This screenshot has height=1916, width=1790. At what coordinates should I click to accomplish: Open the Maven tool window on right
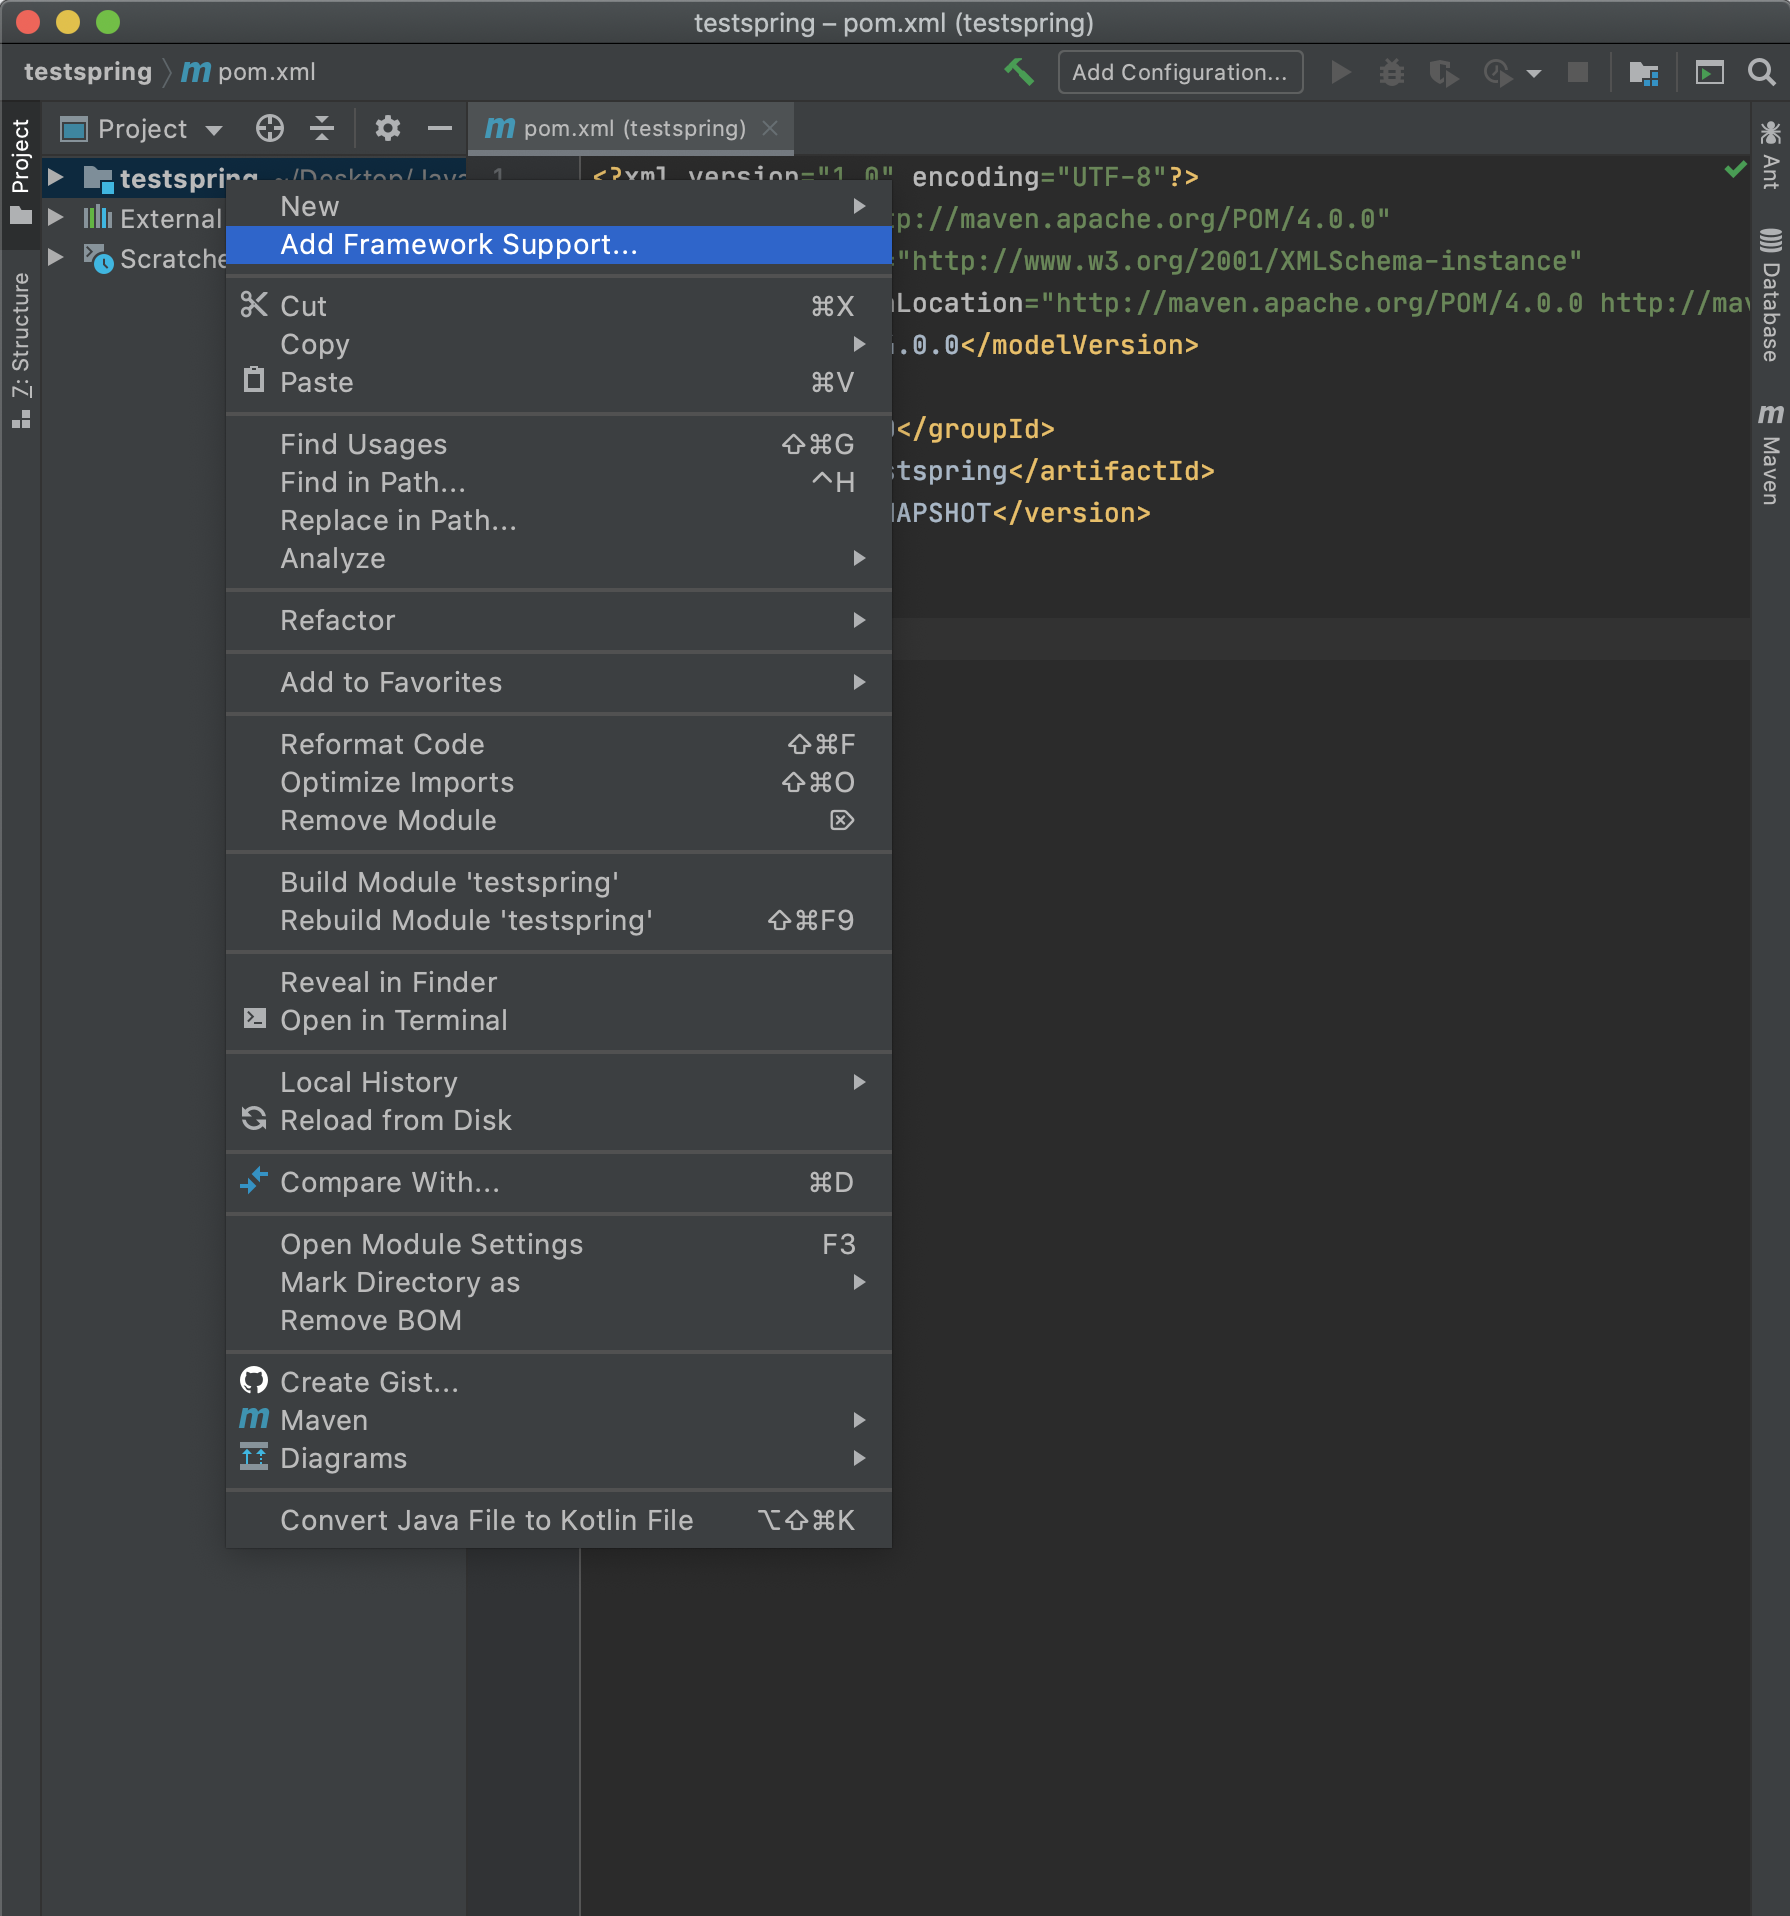[1770, 453]
